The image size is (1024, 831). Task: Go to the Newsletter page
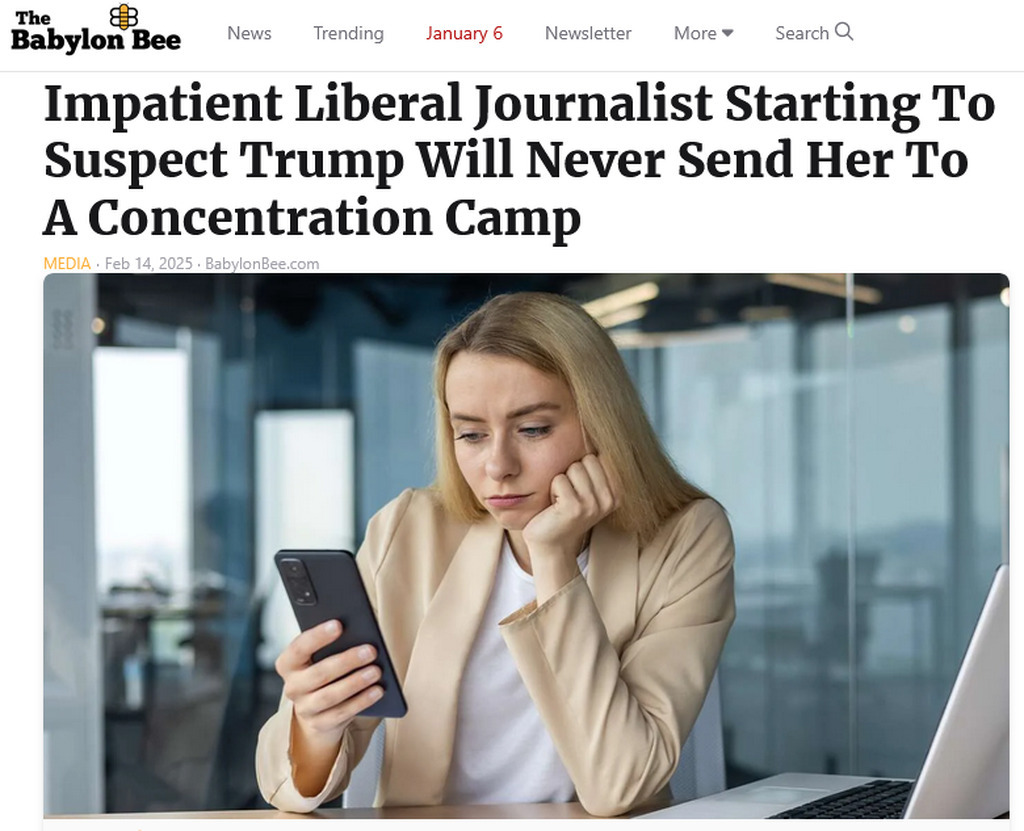point(588,33)
